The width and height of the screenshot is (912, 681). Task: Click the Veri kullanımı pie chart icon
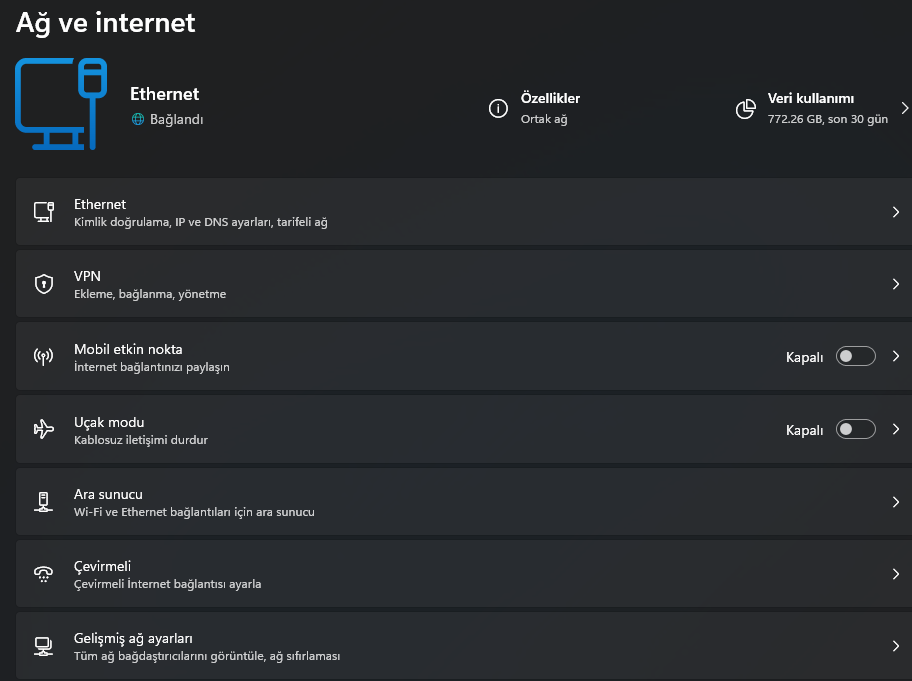coord(745,108)
